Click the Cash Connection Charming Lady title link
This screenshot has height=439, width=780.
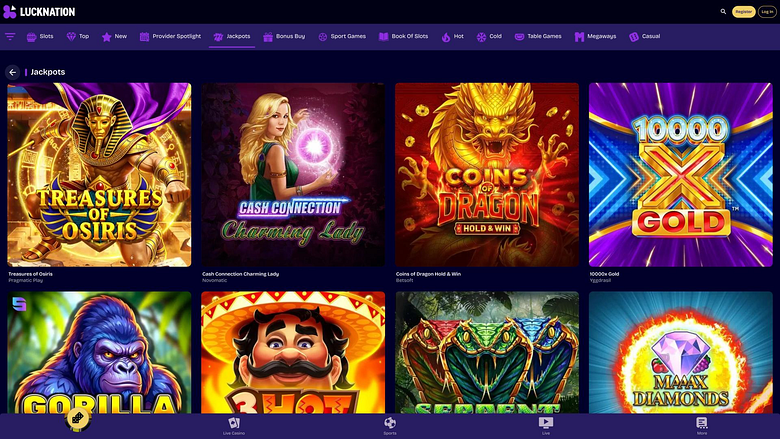click(x=240, y=274)
